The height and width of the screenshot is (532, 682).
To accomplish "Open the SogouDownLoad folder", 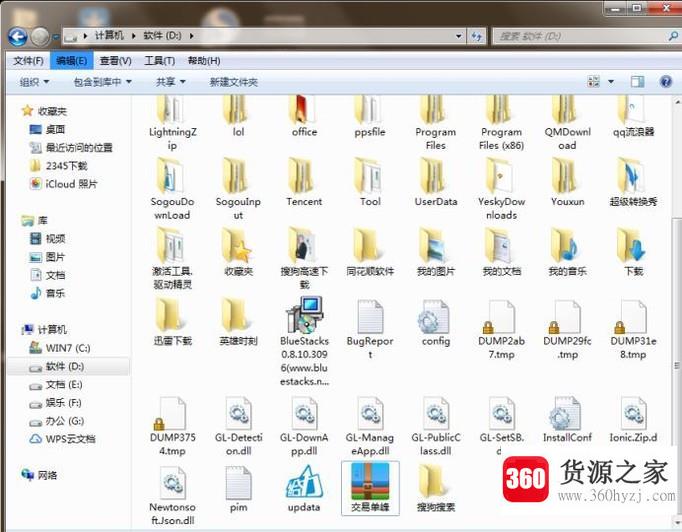I will coord(172,189).
